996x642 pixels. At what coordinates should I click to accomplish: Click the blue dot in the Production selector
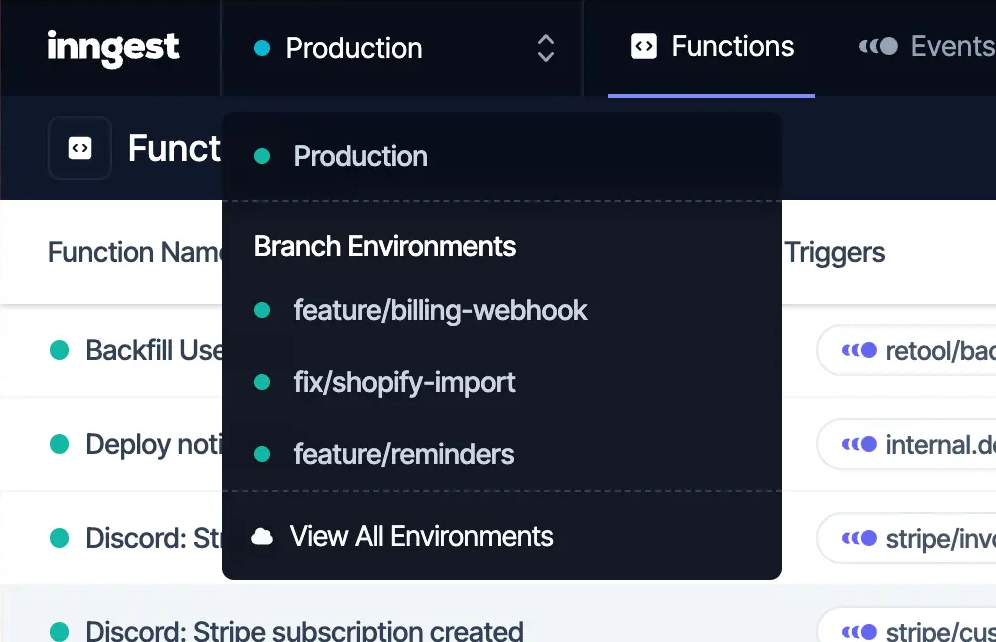(x=262, y=48)
